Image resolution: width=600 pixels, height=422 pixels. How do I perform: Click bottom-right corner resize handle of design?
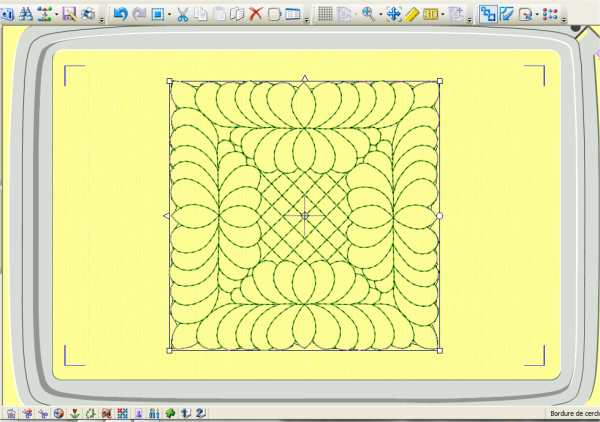point(440,350)
